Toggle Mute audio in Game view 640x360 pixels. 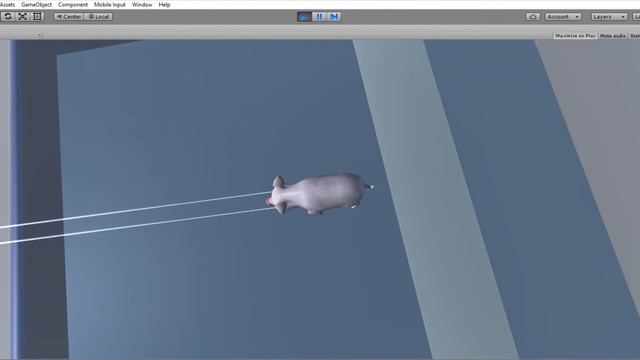613,36
